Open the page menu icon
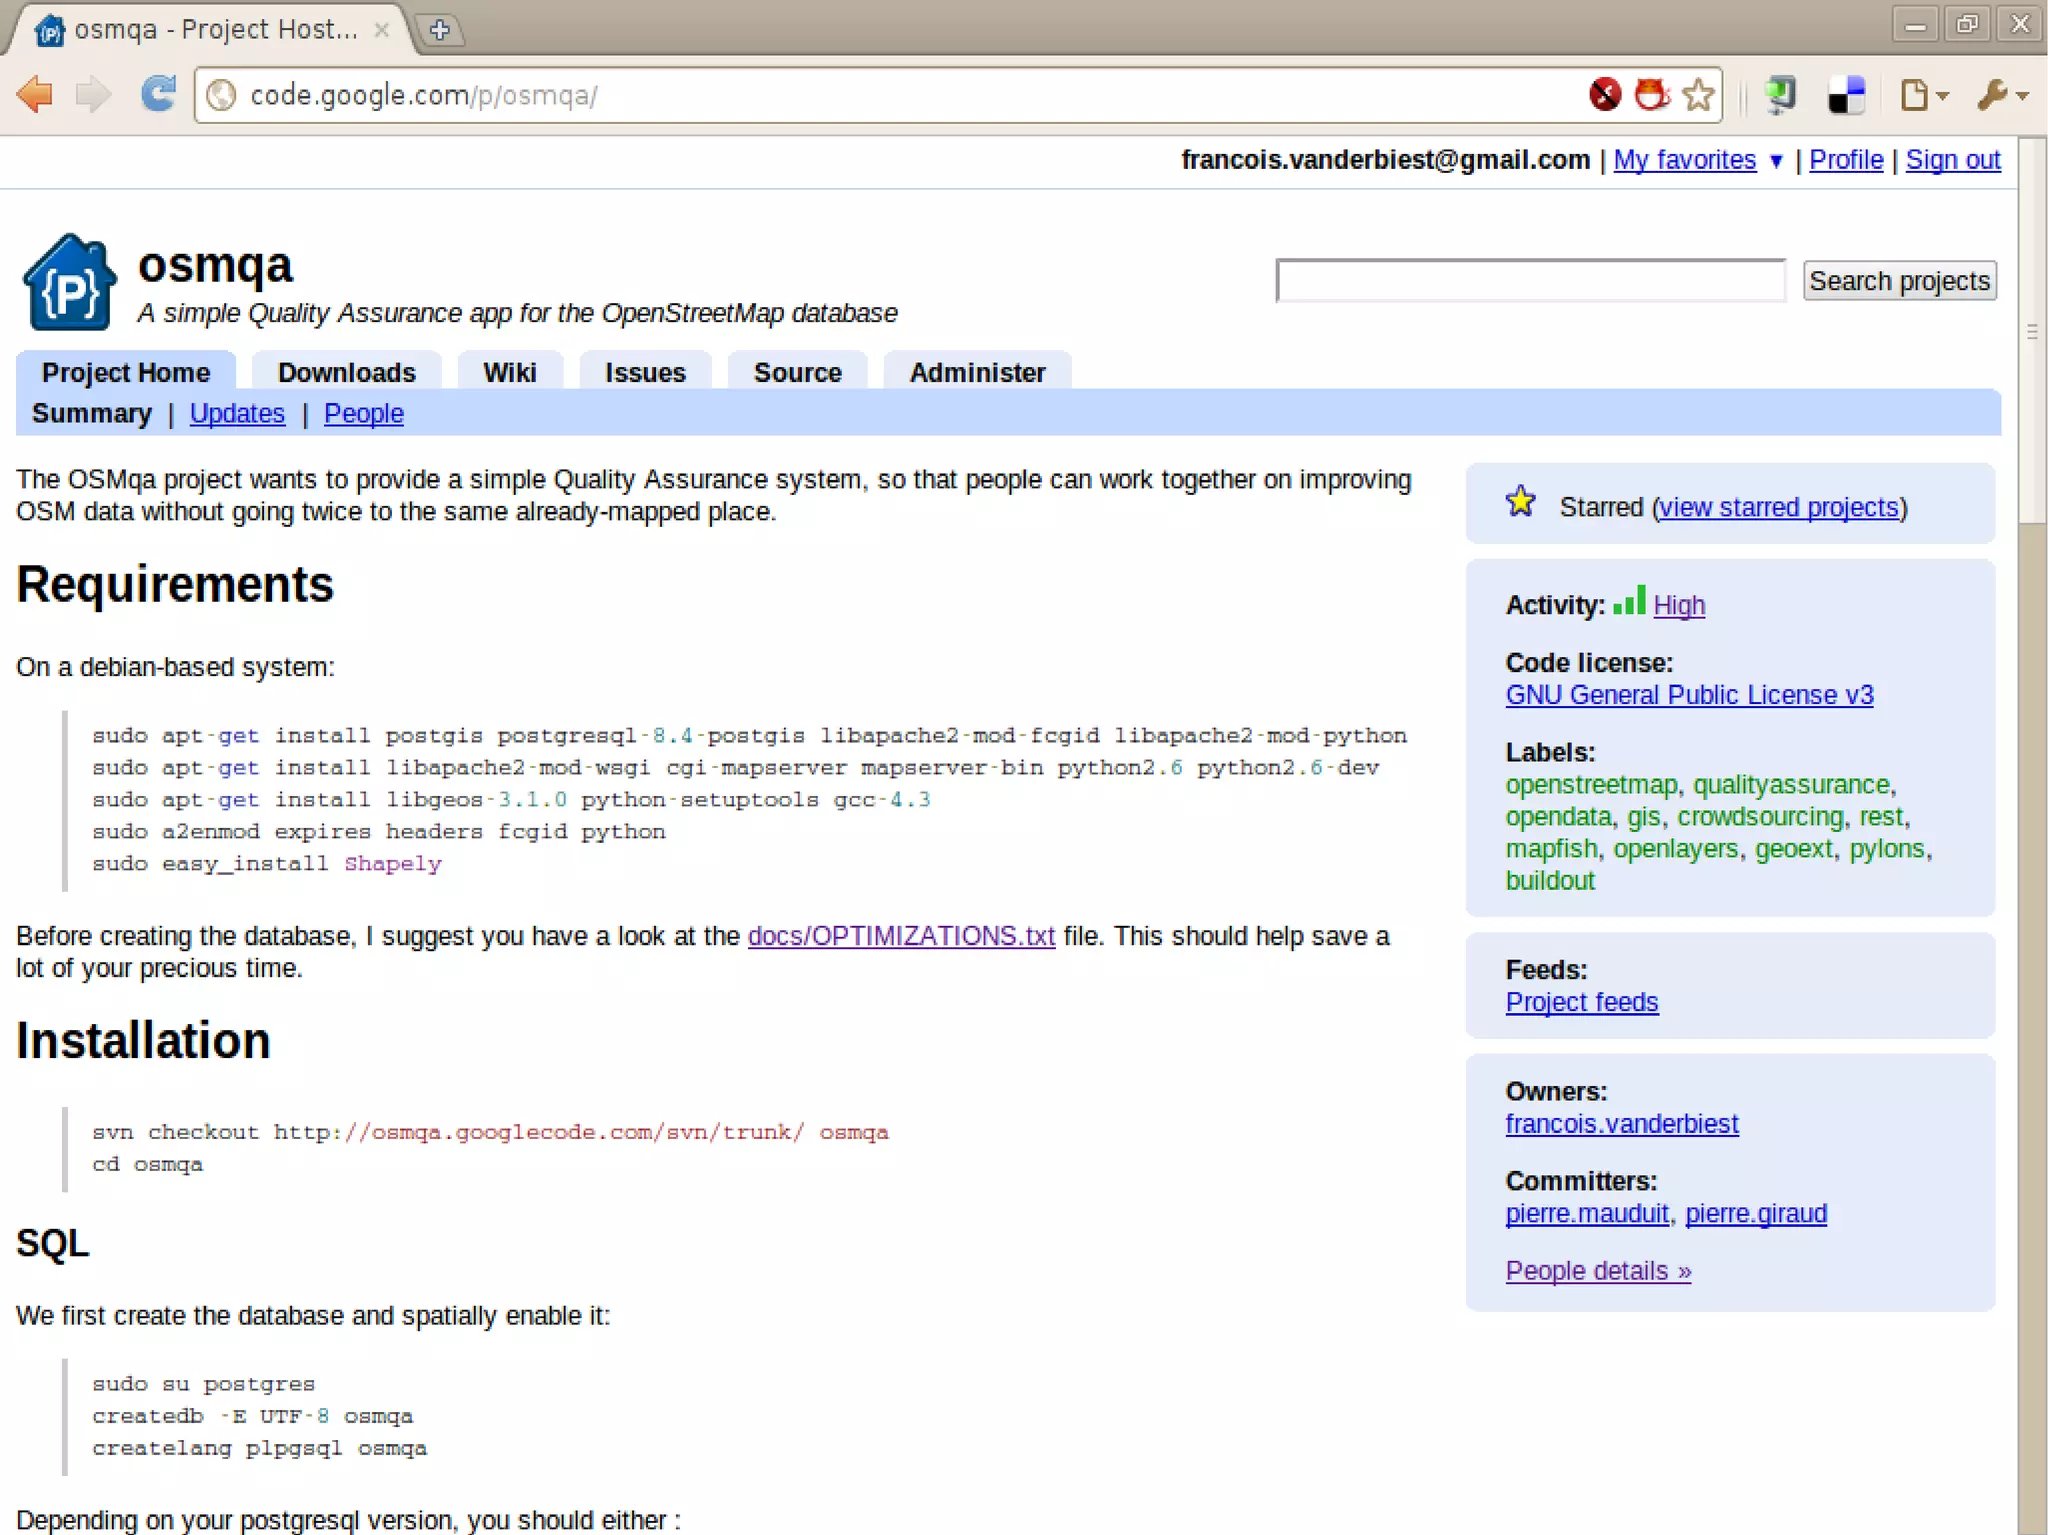This screenshot has height=1535, width=2048. point(1923,95)
